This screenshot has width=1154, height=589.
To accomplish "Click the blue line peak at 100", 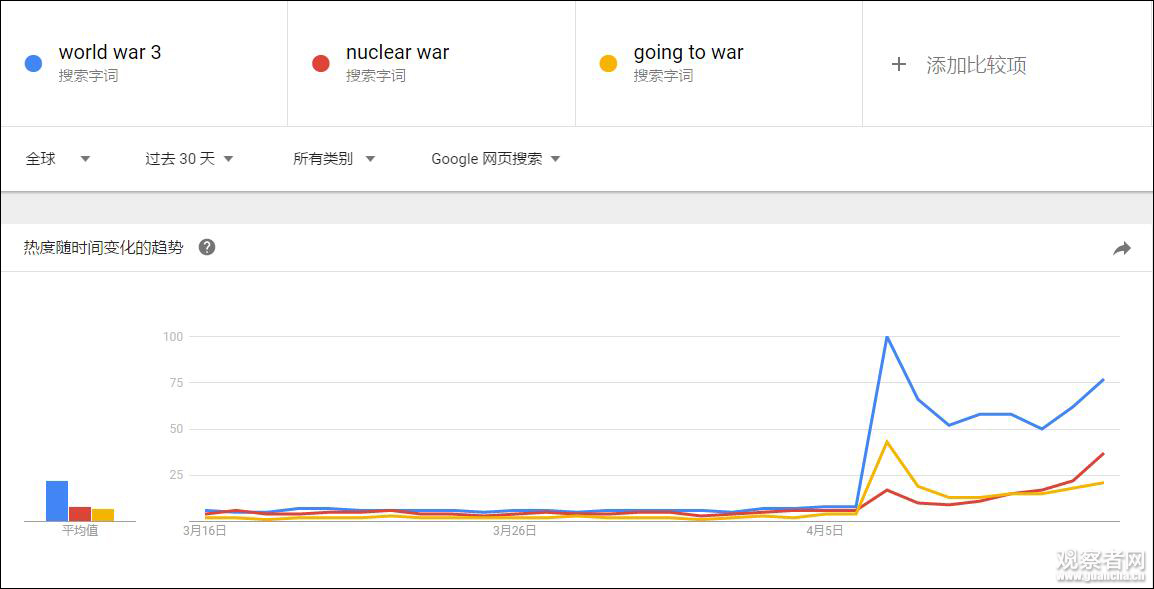I will click(x=887, y=337).
